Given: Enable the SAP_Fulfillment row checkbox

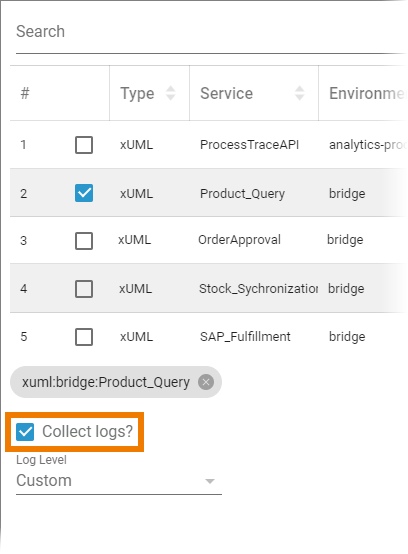Looking at the screenshot, I should (x=84, y=337).
